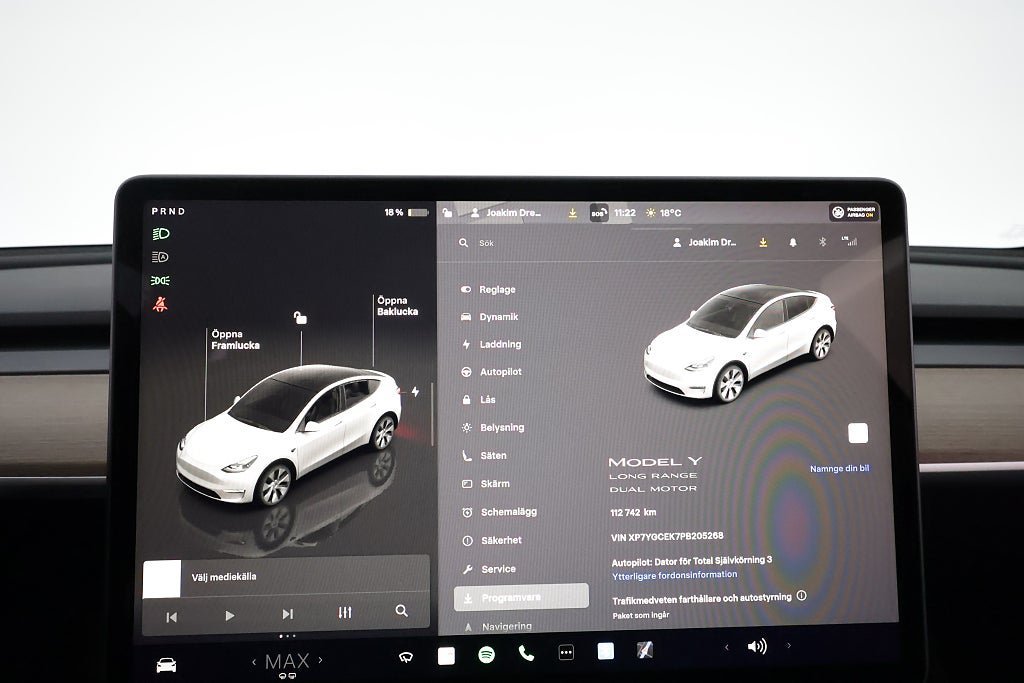Open the media equalizer settings
Image resolution: width=1024 pixels, height=683 pixels.
click(x=345, y=612)
